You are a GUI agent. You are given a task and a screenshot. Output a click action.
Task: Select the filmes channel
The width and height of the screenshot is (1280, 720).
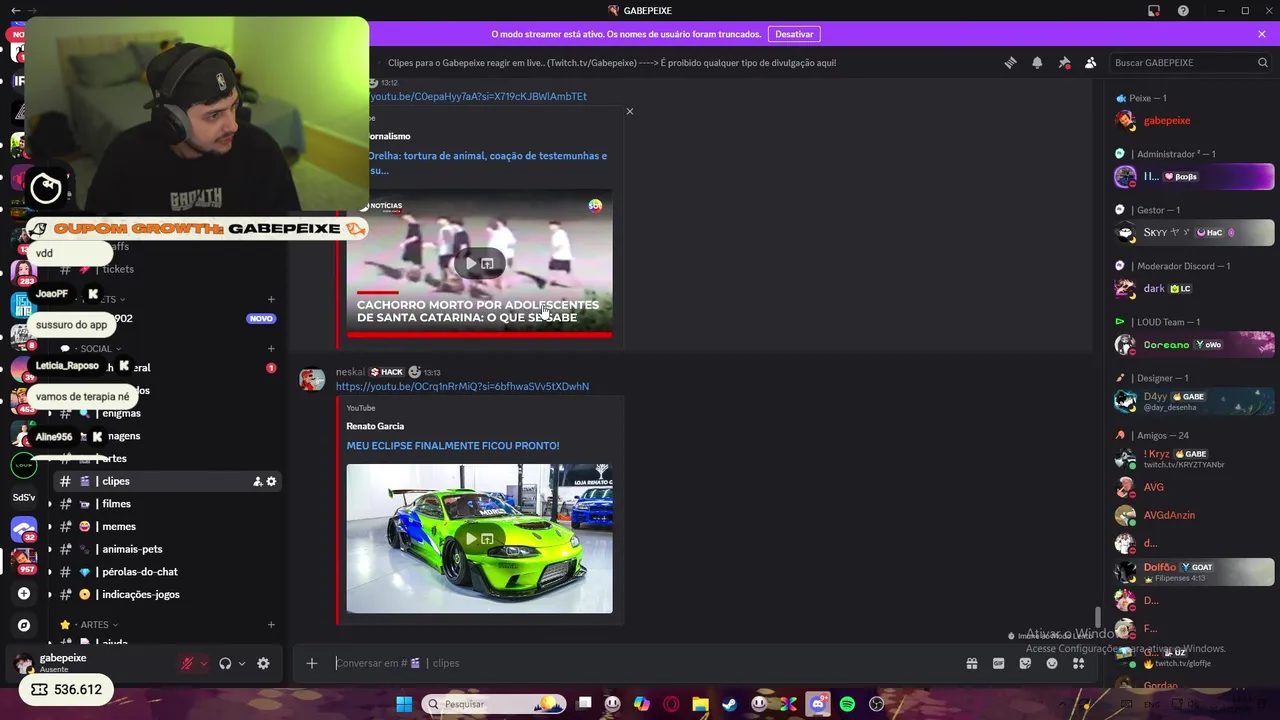click(x=166, y=504)
